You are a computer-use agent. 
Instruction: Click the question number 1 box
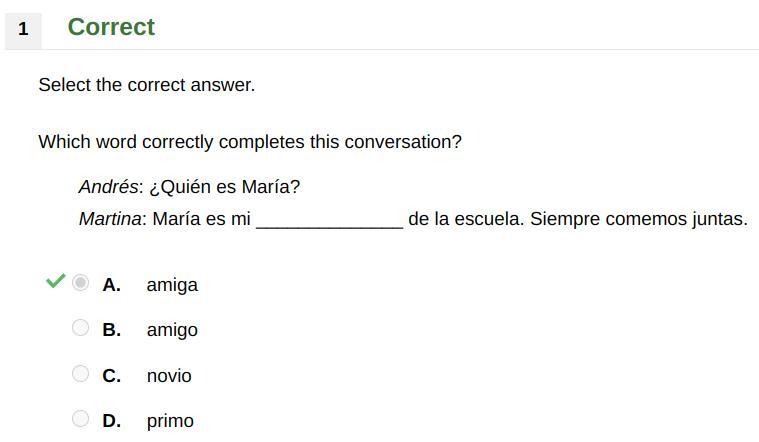[x=23, y=29]
